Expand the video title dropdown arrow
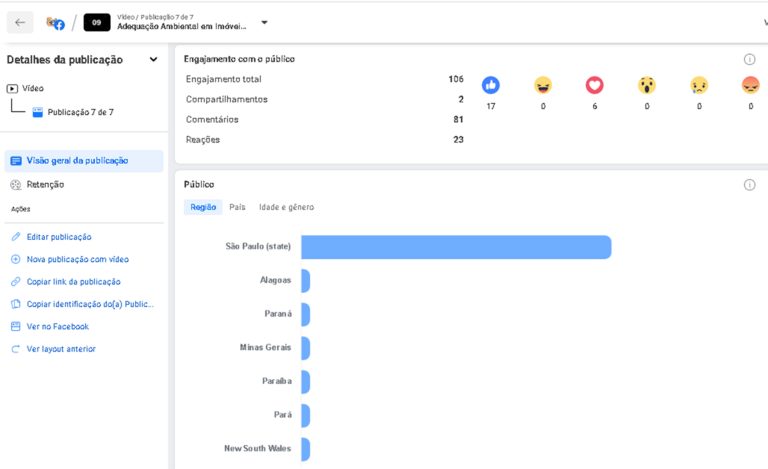Screen dimensions: 768x469 (264, 23)
